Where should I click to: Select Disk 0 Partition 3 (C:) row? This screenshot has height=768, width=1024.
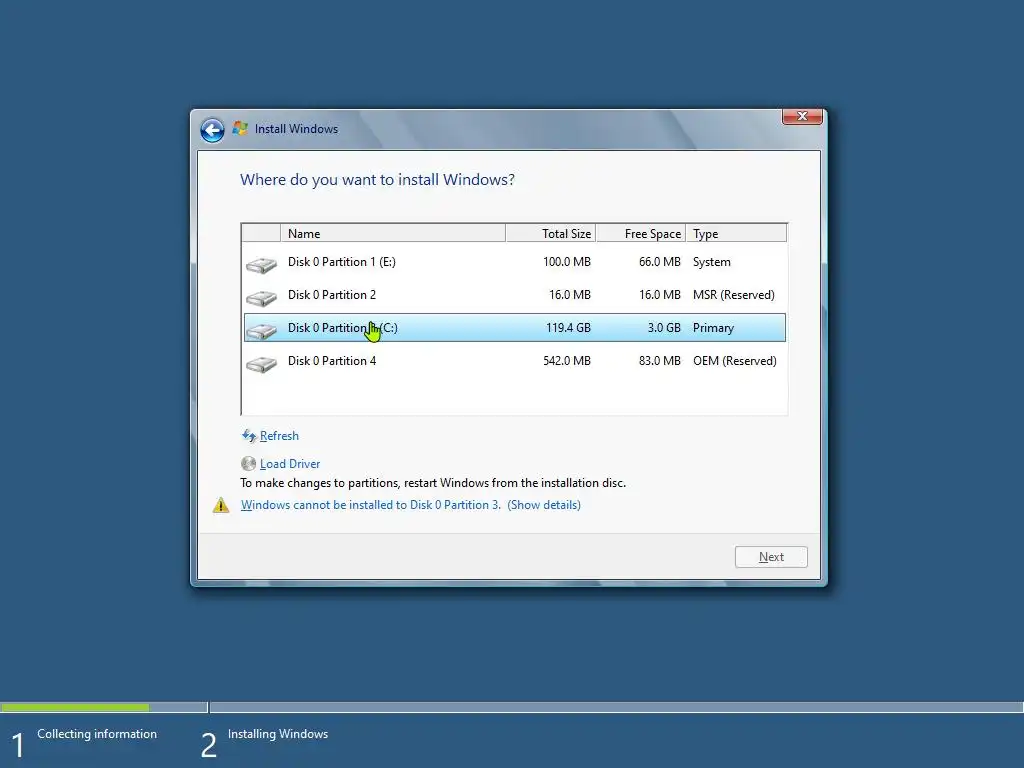(x=515, y=328)
